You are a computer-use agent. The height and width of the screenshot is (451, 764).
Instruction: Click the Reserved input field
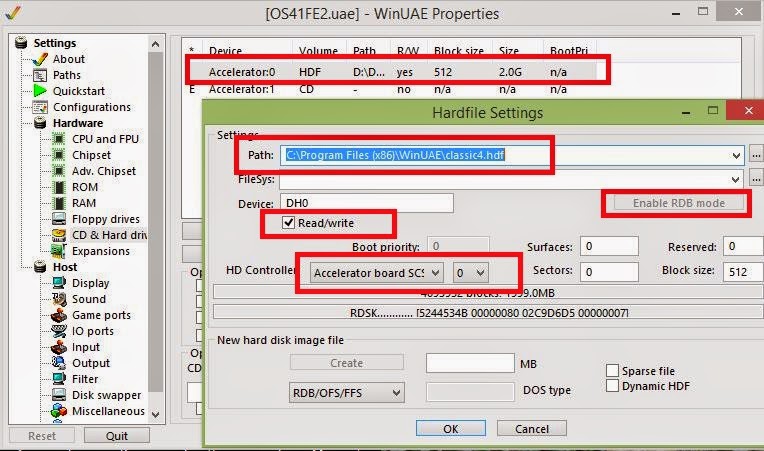tap(743, 246)
